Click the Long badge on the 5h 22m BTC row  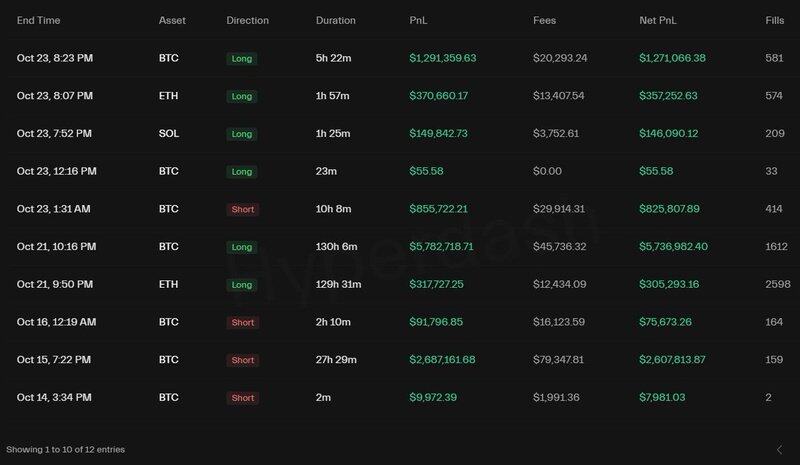(x=241, y=59)
